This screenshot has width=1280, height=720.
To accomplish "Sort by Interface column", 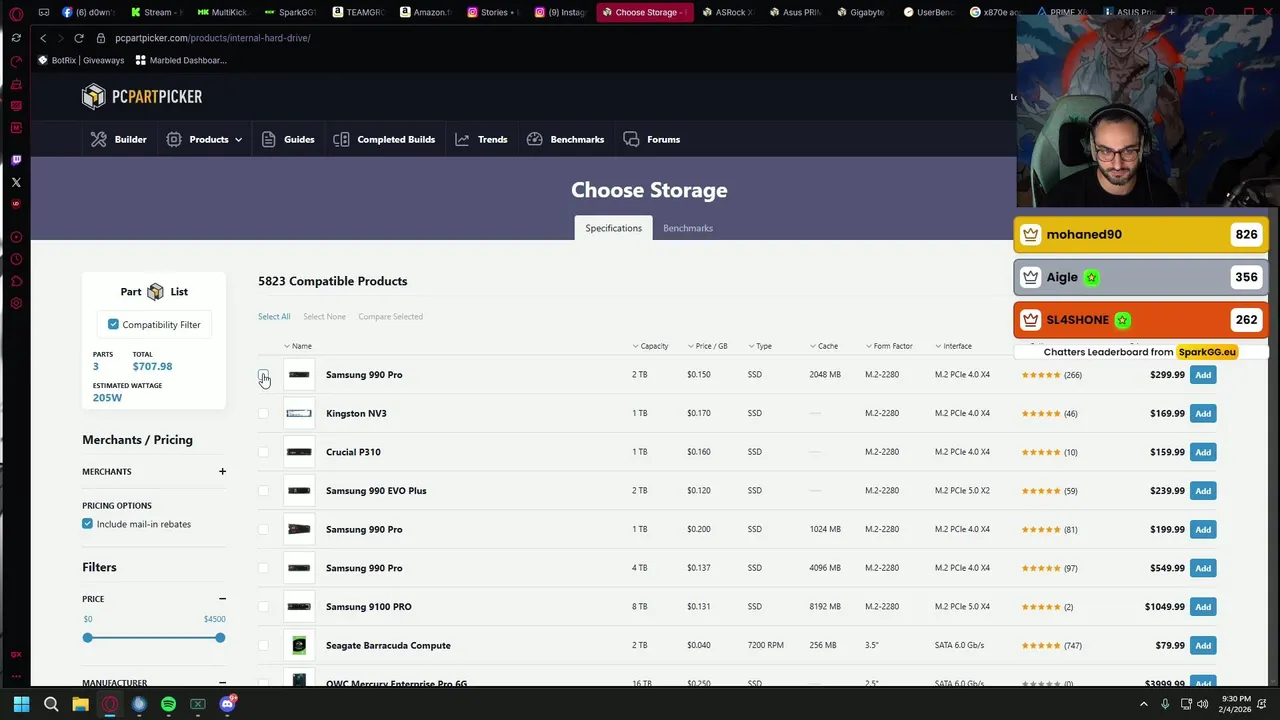I will (954, 346).
